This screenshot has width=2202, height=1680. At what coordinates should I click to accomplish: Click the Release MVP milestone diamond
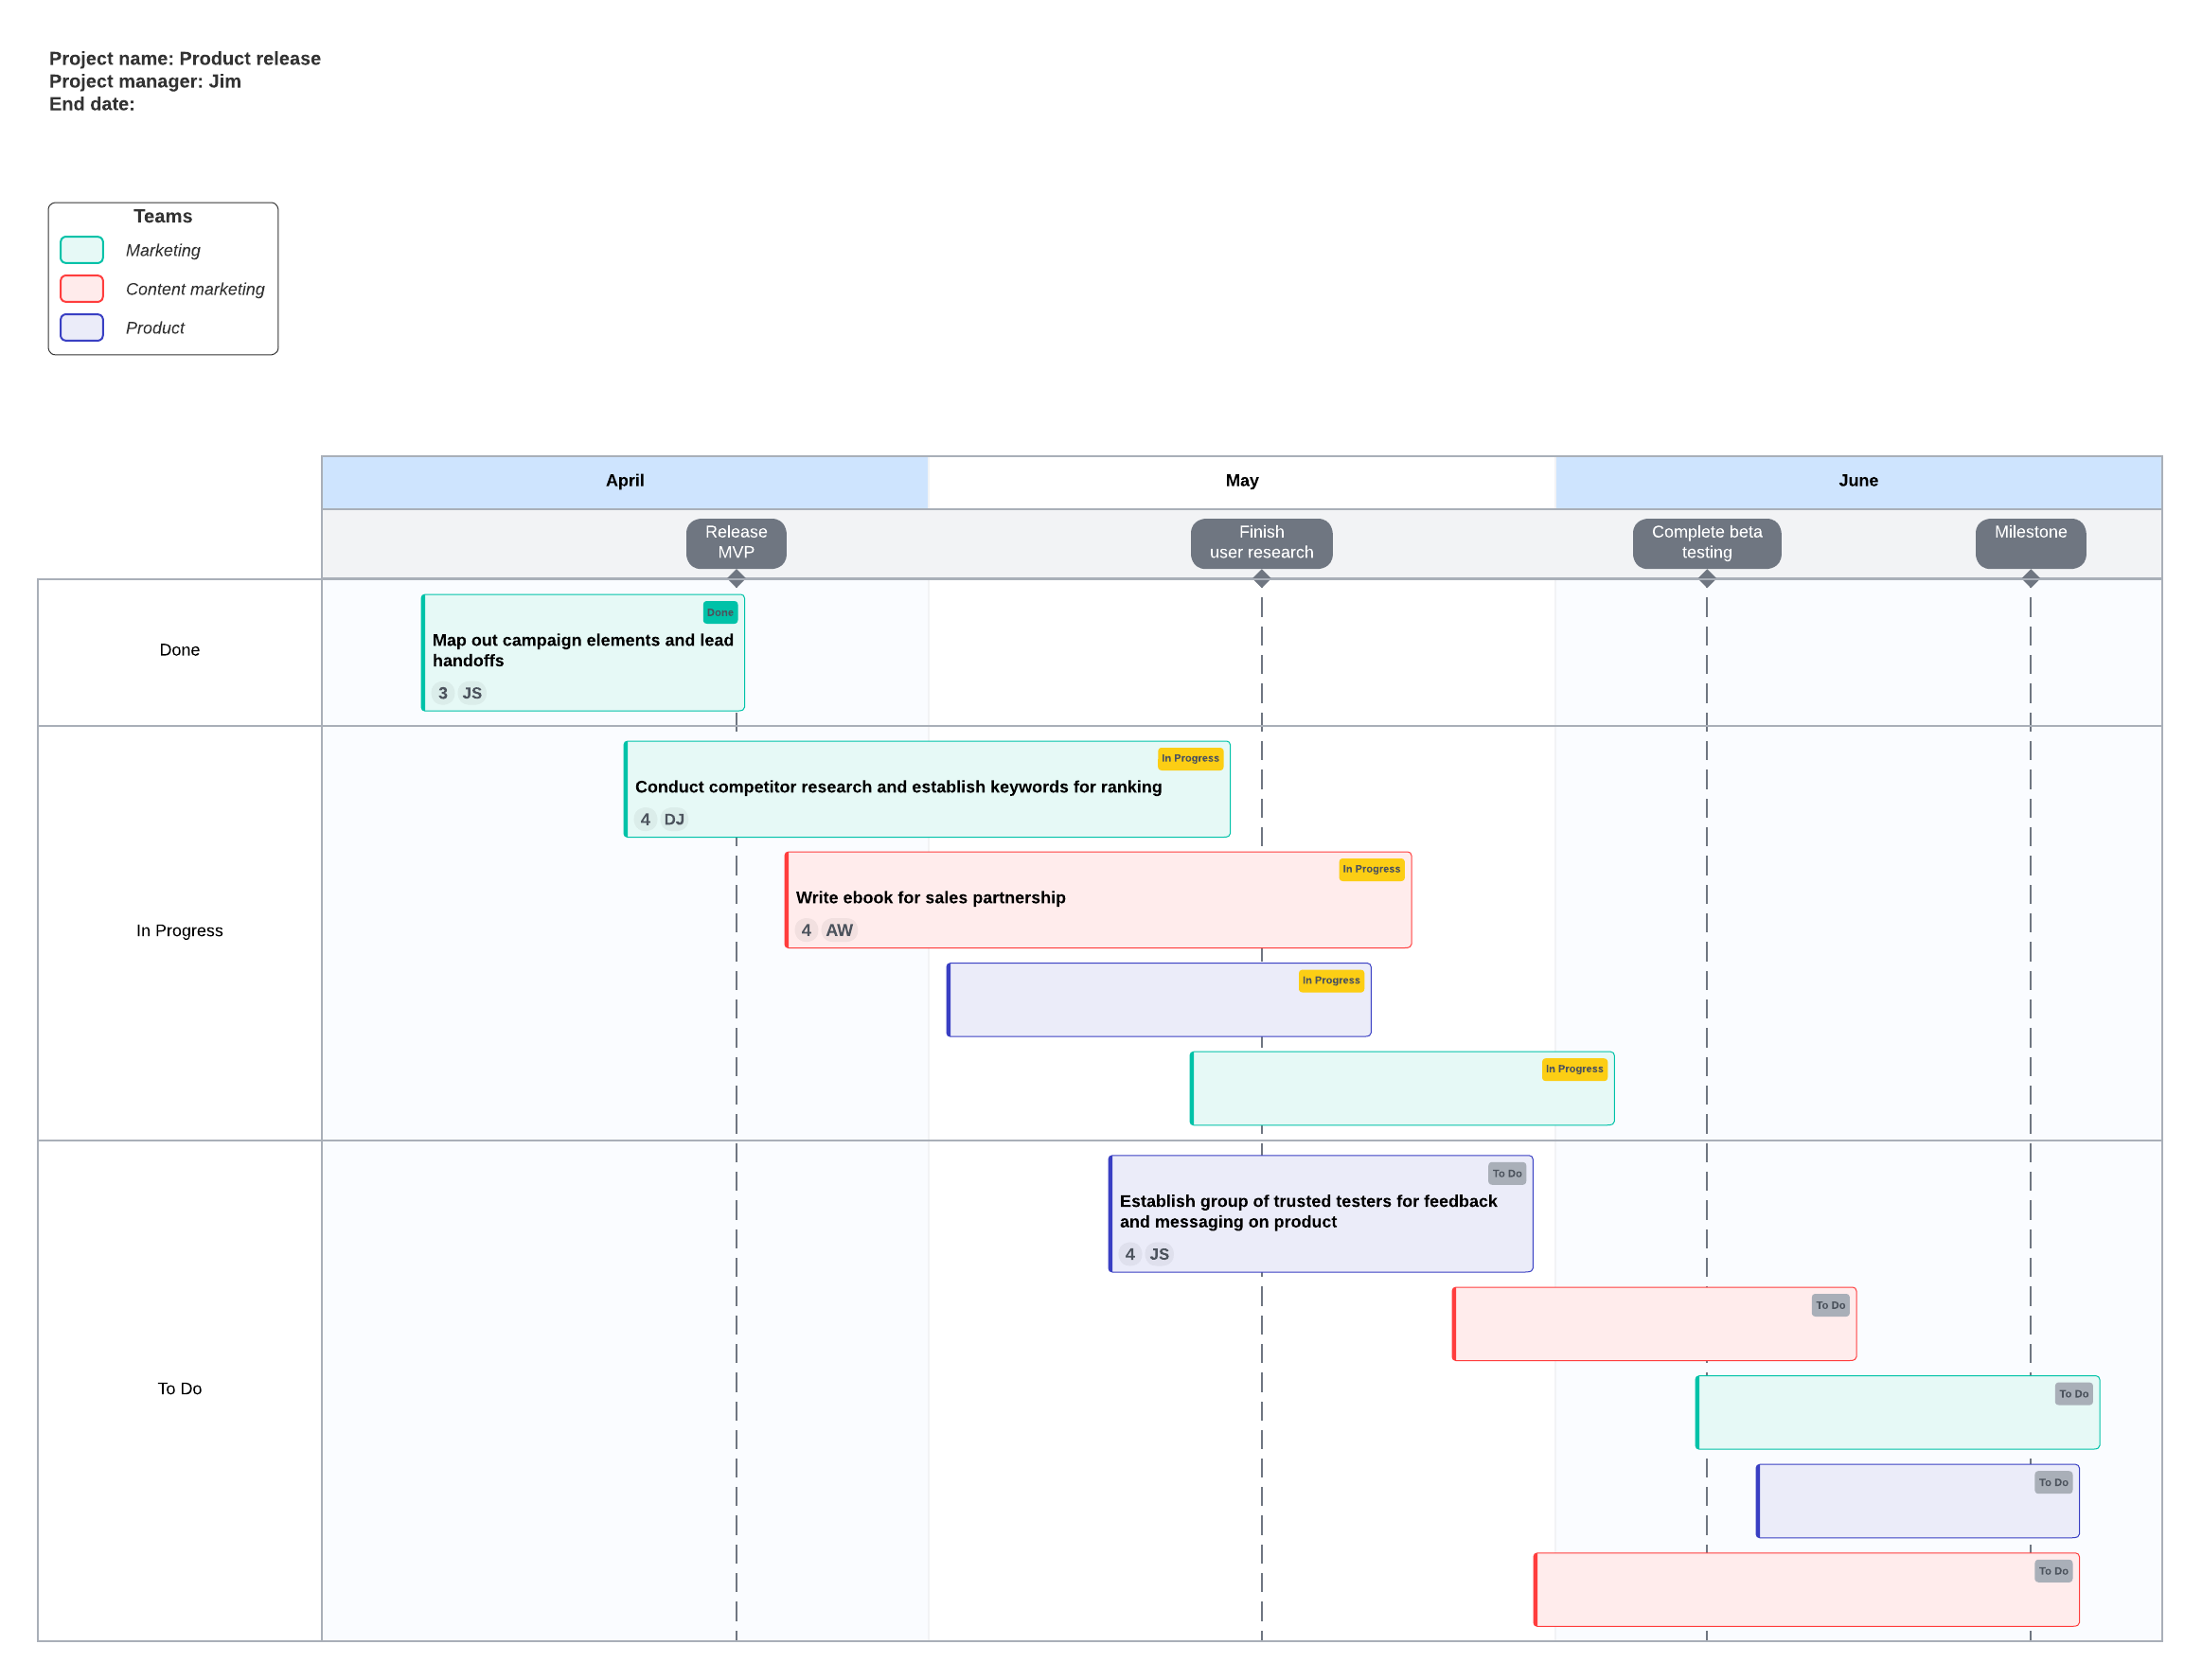click(x=737, y=578)
